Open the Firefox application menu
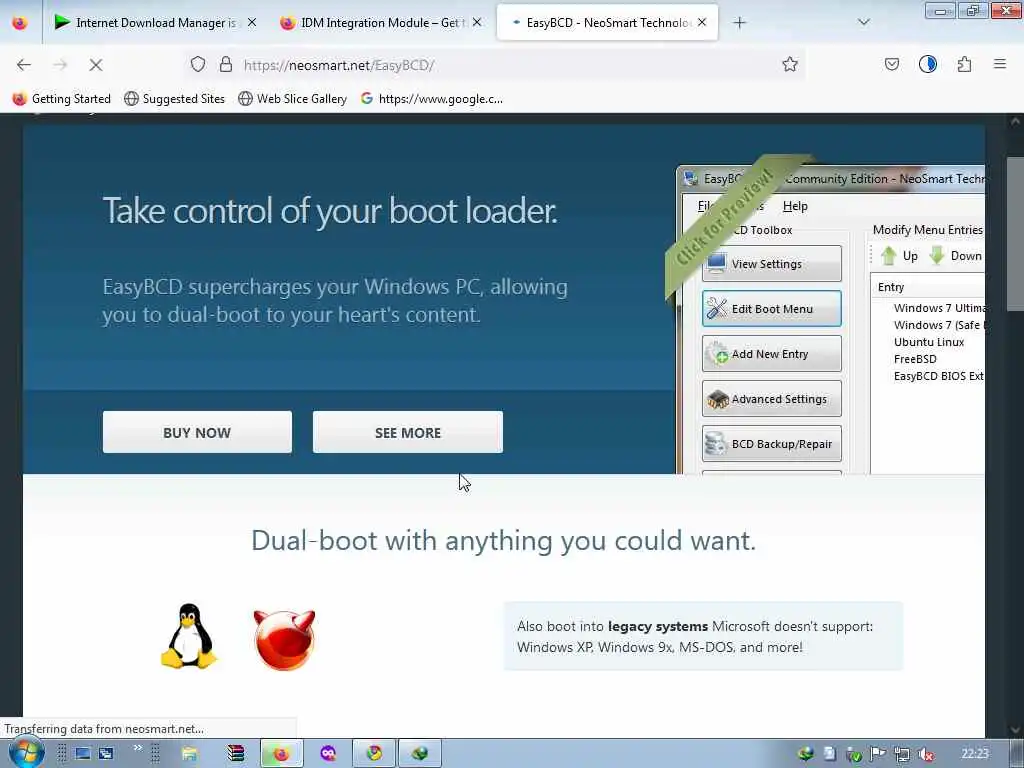This screenshot has width=1024, height=768. point(1000,65)
